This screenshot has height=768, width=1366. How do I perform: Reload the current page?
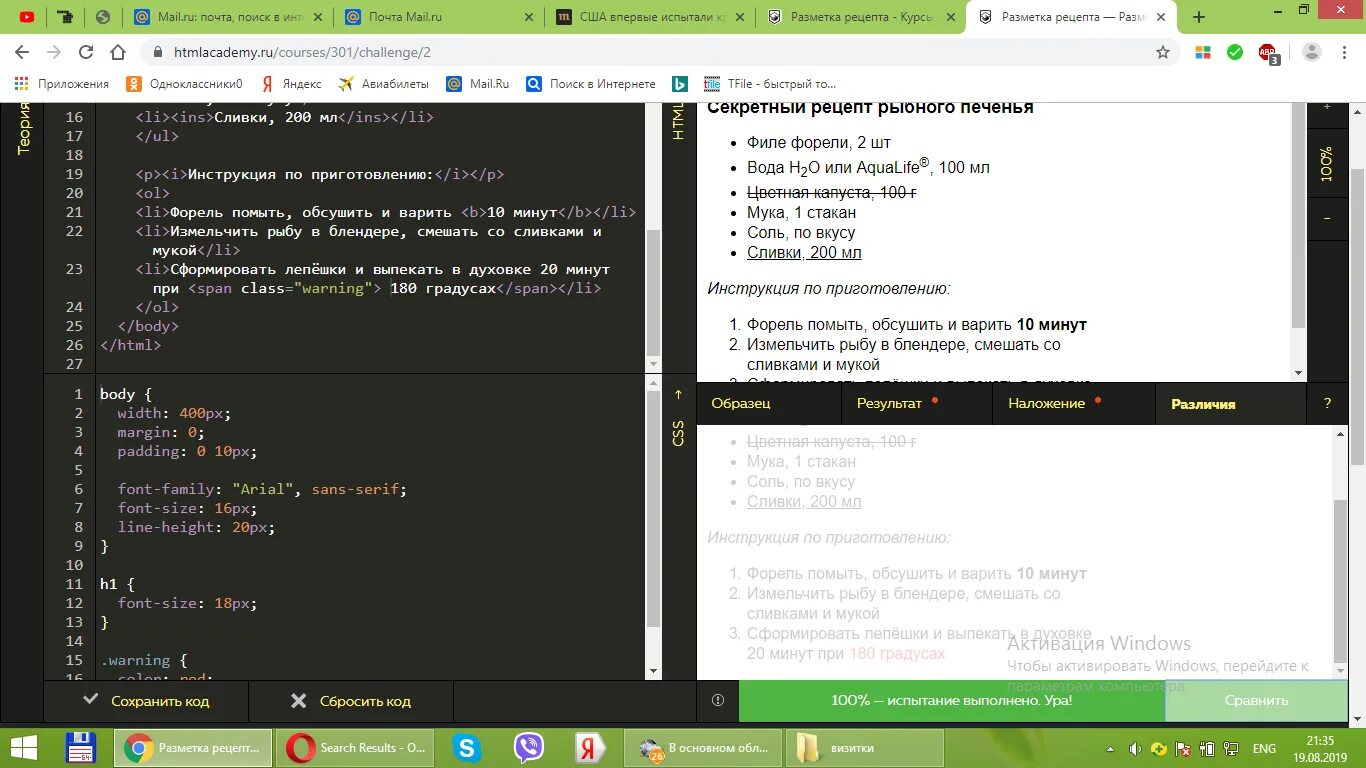point(86,52)
